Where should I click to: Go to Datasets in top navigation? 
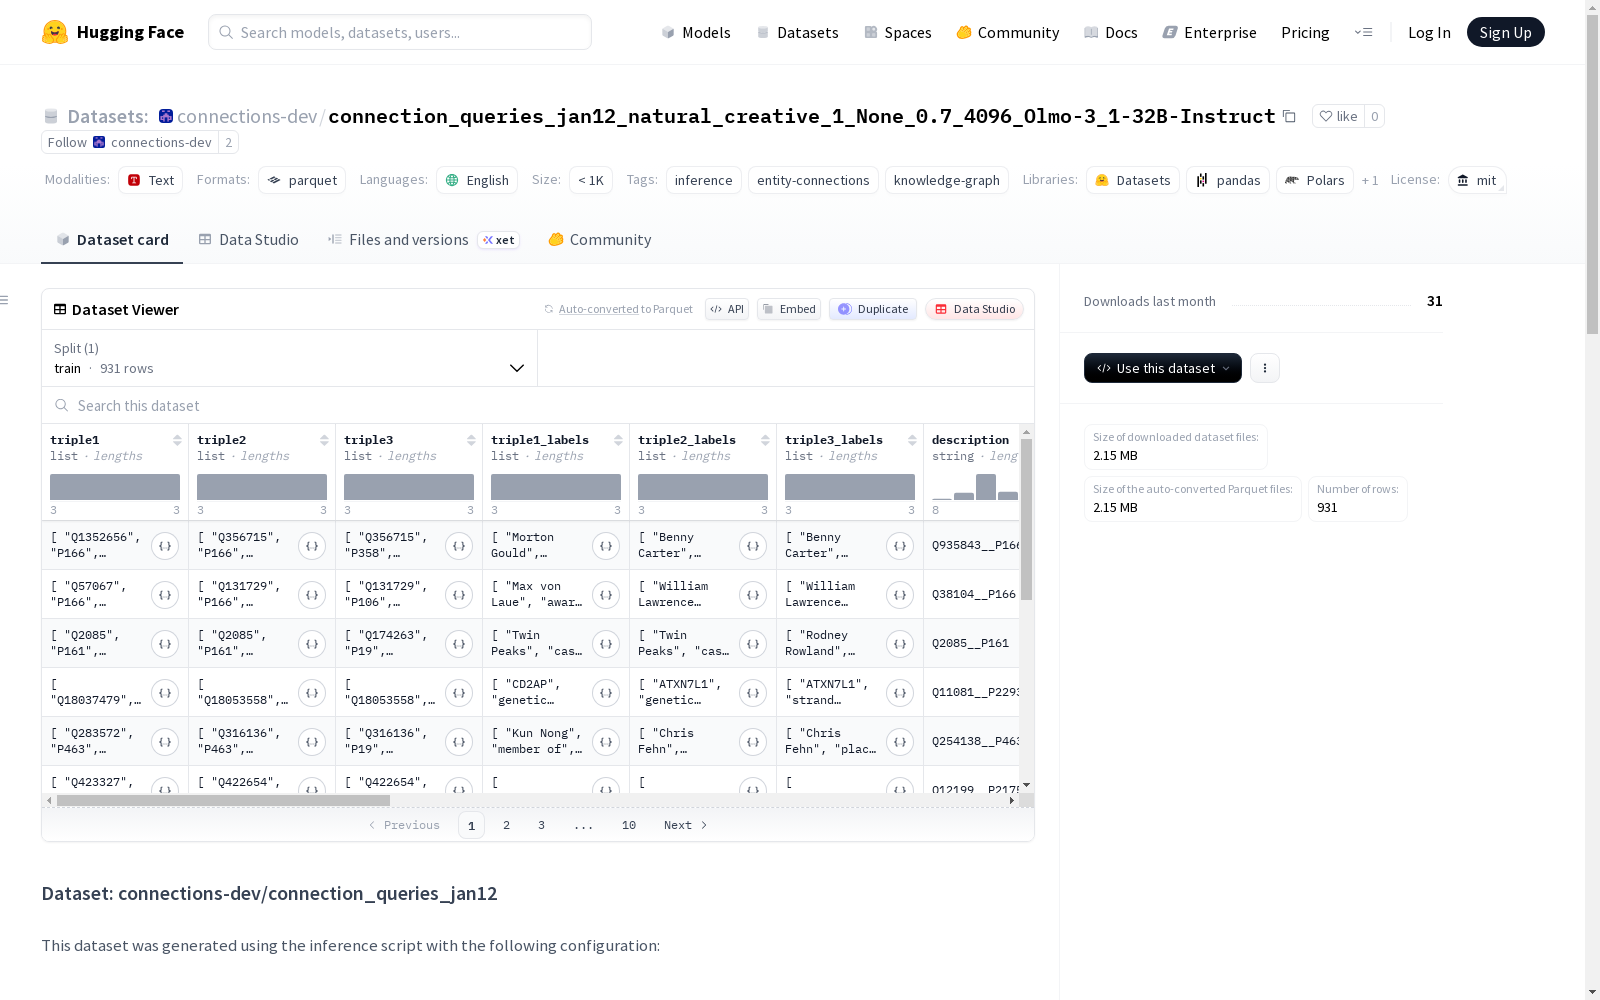pos(798,32)
